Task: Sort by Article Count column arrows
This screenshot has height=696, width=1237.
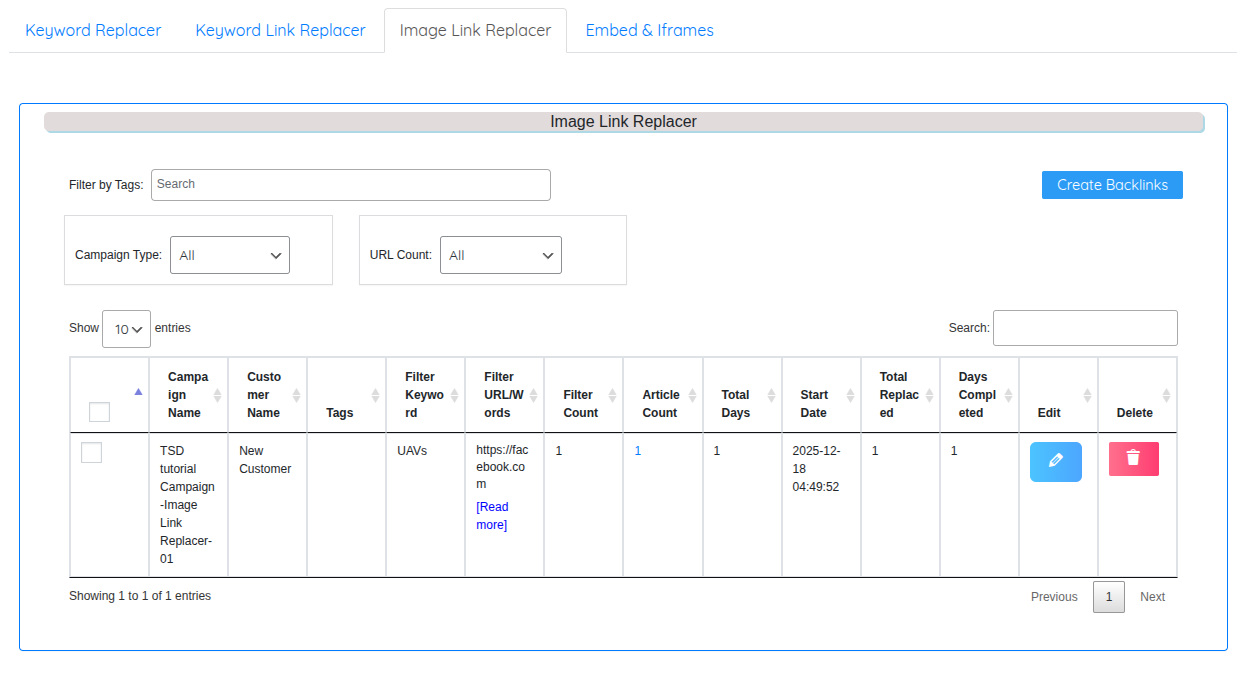Action: coord(692,395)
